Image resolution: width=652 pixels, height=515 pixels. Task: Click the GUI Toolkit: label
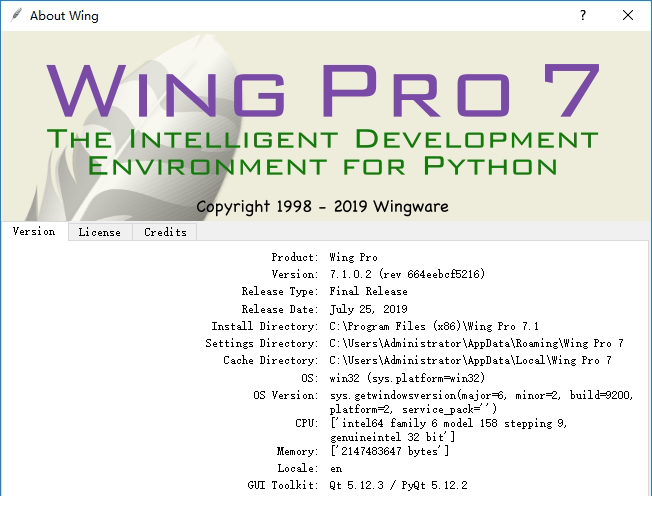click(283, 485)
